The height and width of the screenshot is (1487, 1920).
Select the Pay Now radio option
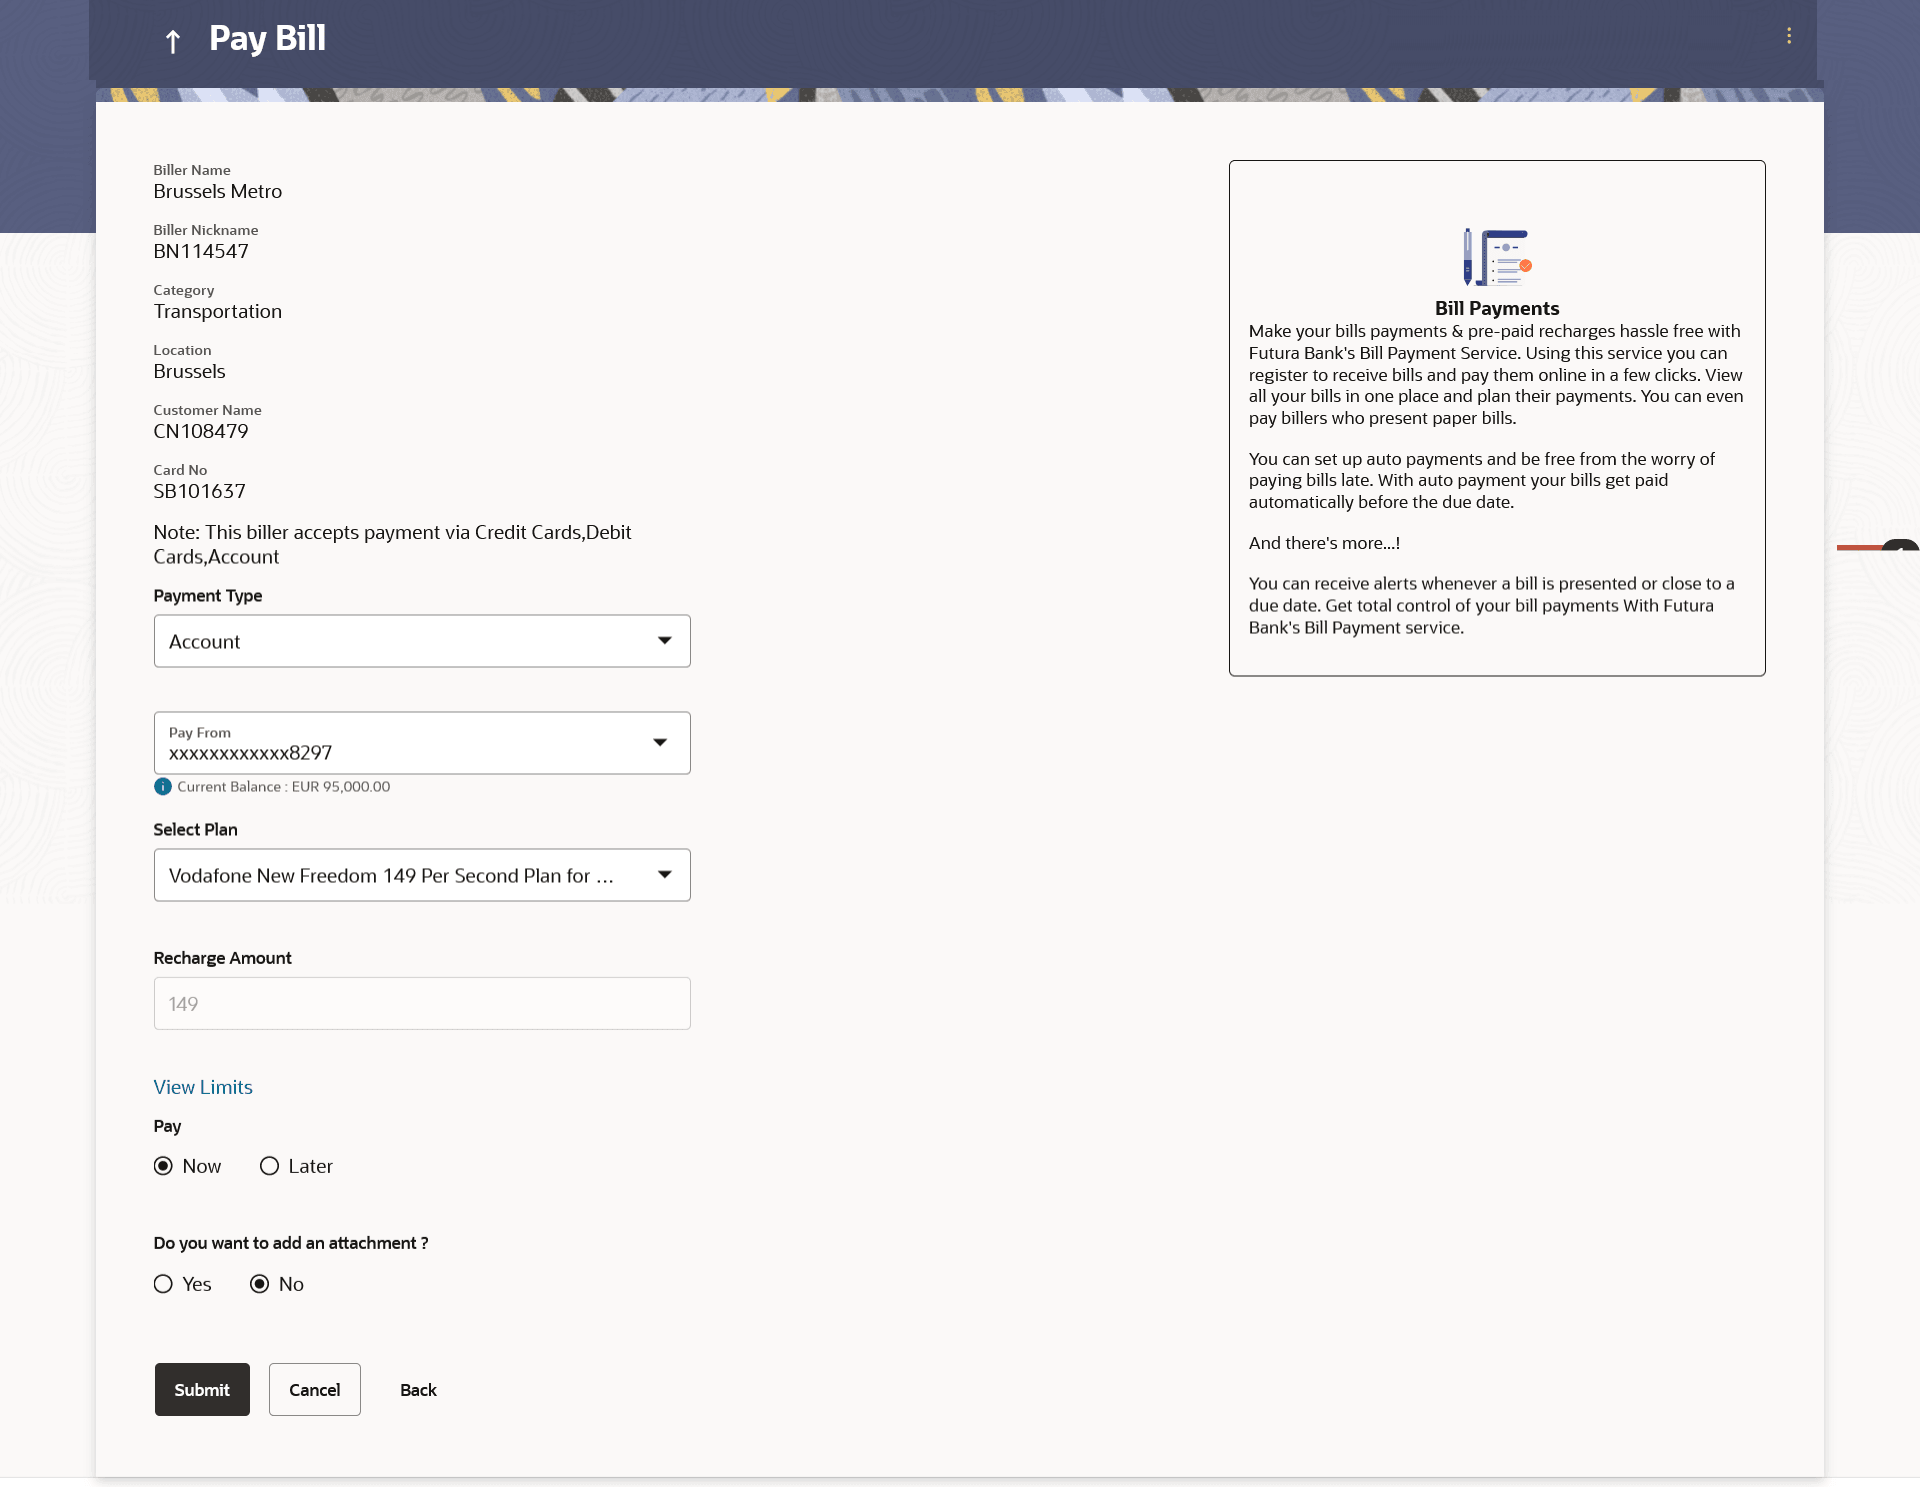pos(163,1167)
